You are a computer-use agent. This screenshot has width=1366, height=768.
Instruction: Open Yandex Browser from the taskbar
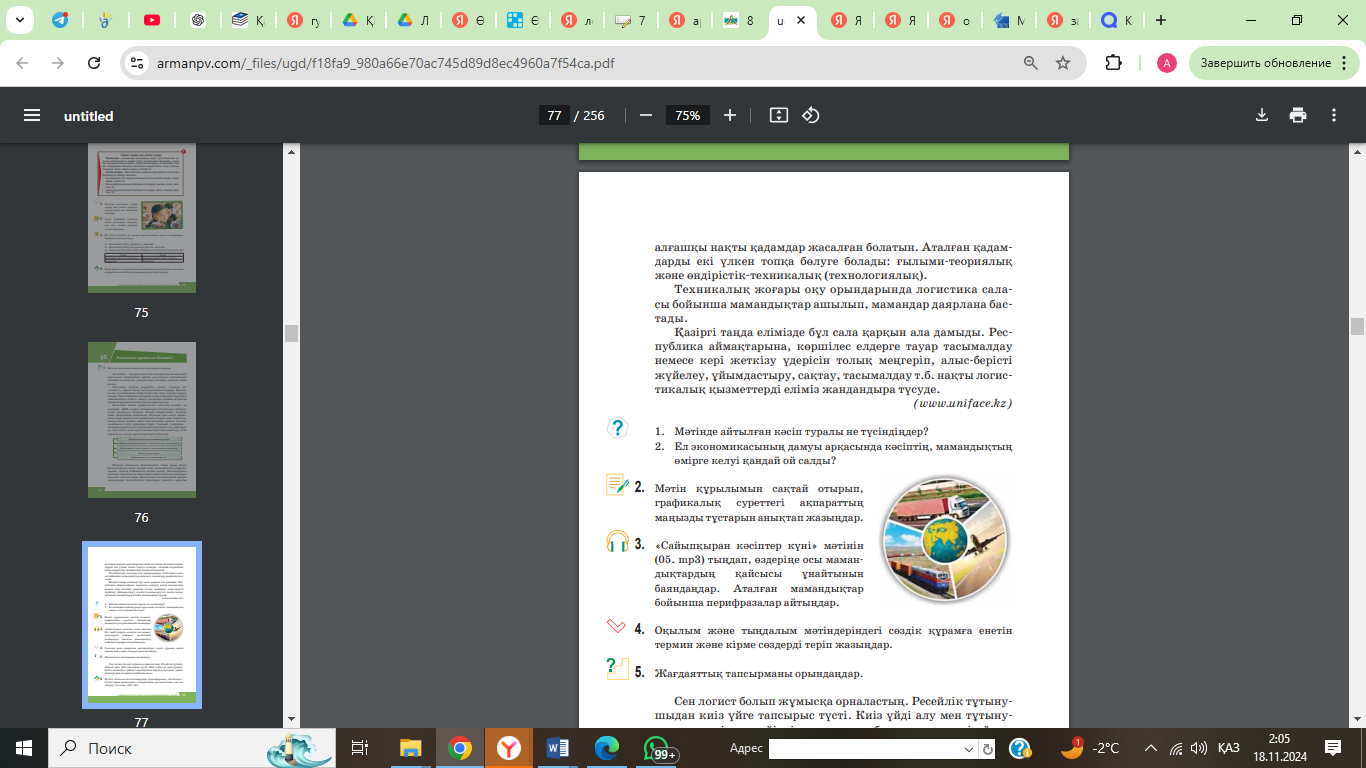point(510,748)
